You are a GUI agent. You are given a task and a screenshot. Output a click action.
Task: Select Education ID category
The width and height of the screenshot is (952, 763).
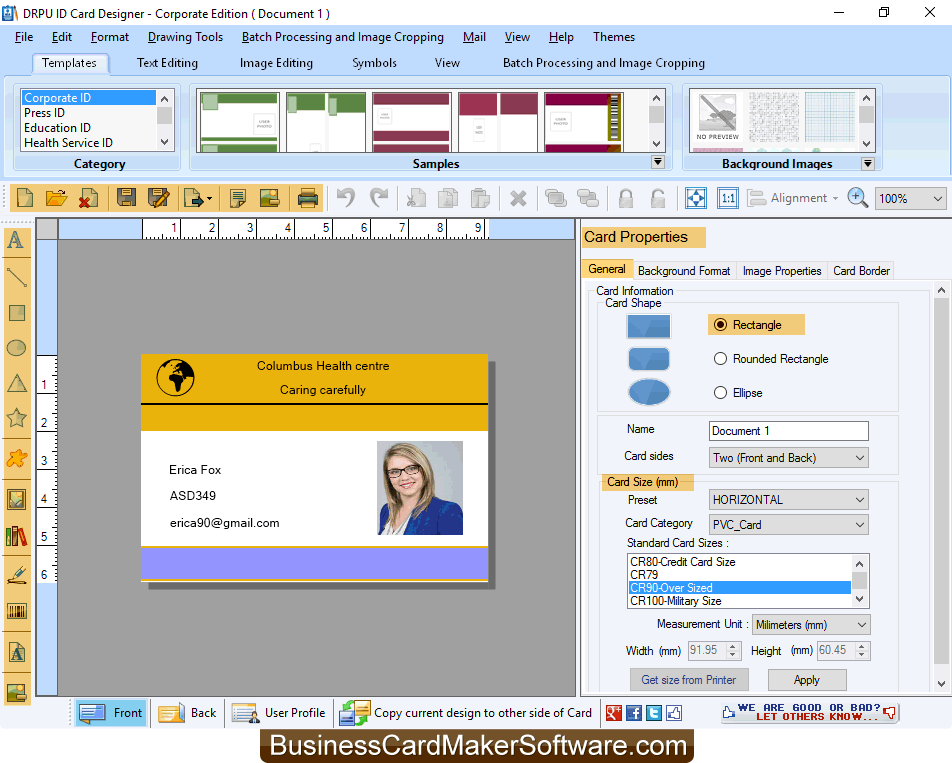(89, 128)
